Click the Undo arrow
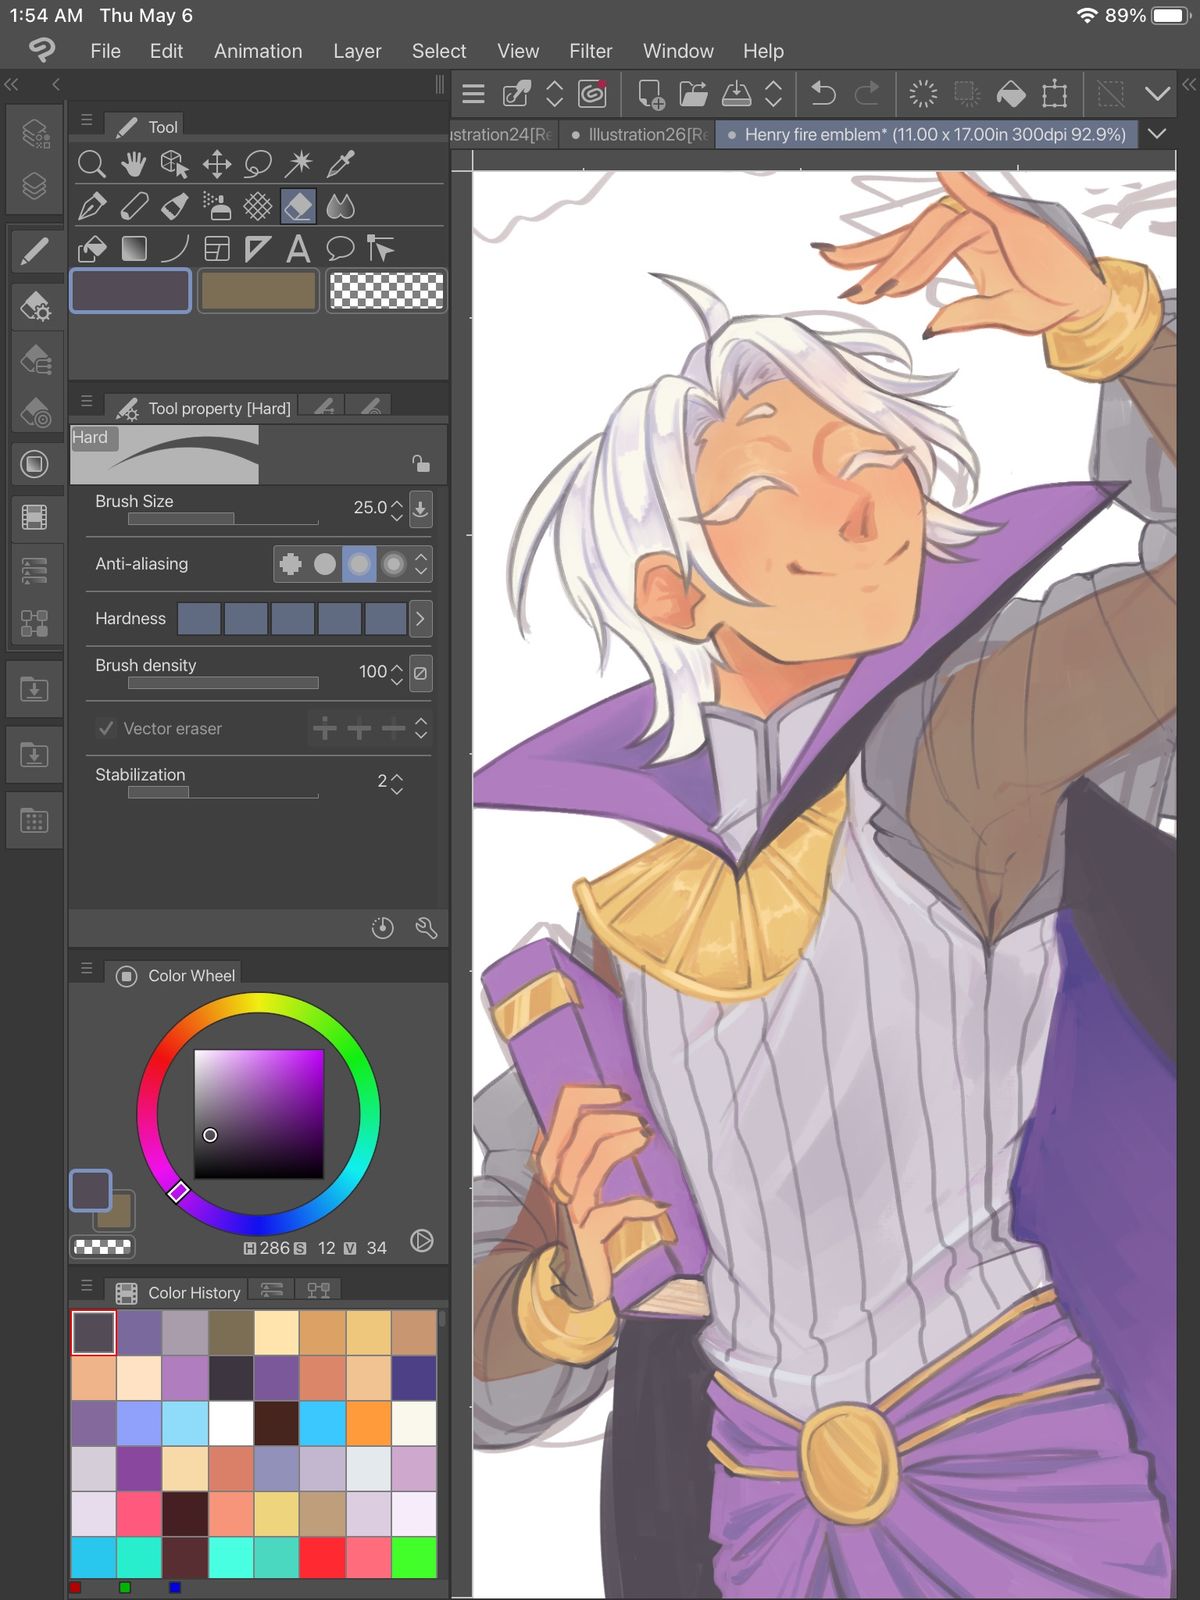1200x1600 pixels. (823, 94)
